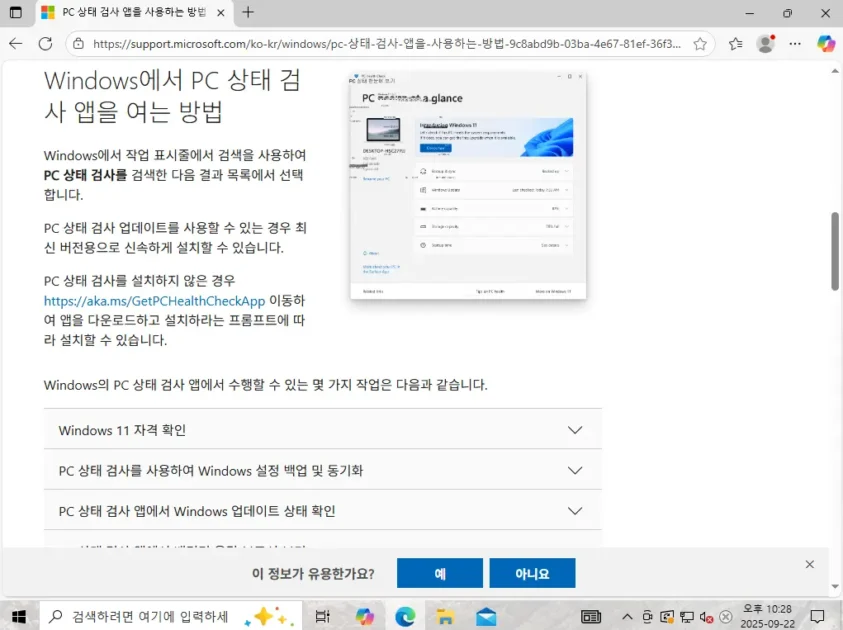
Task: Expand the Windows 설정 백업 및 동기화 section
Action: [322, 470]
